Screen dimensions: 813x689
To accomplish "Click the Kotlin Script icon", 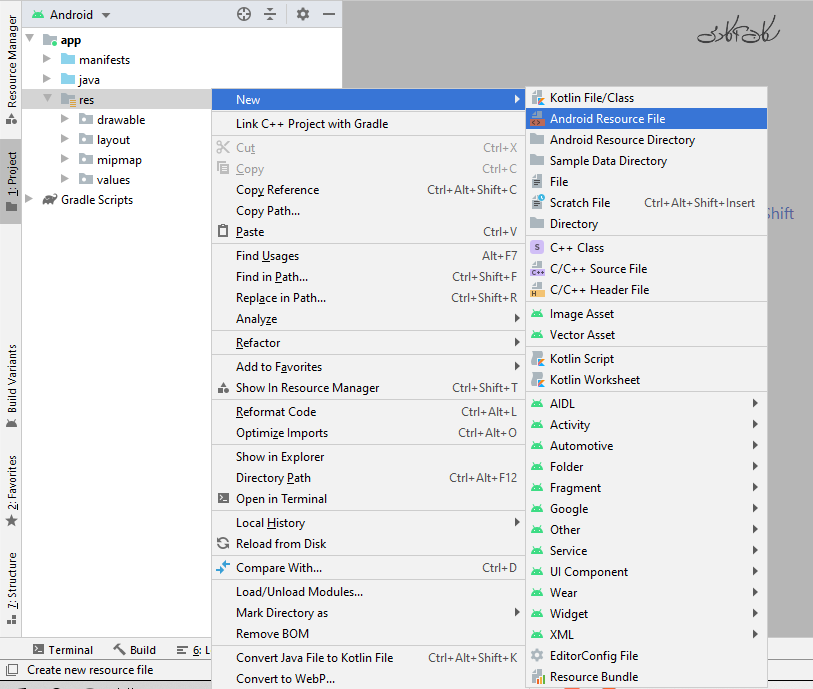I will pos(538,359).
